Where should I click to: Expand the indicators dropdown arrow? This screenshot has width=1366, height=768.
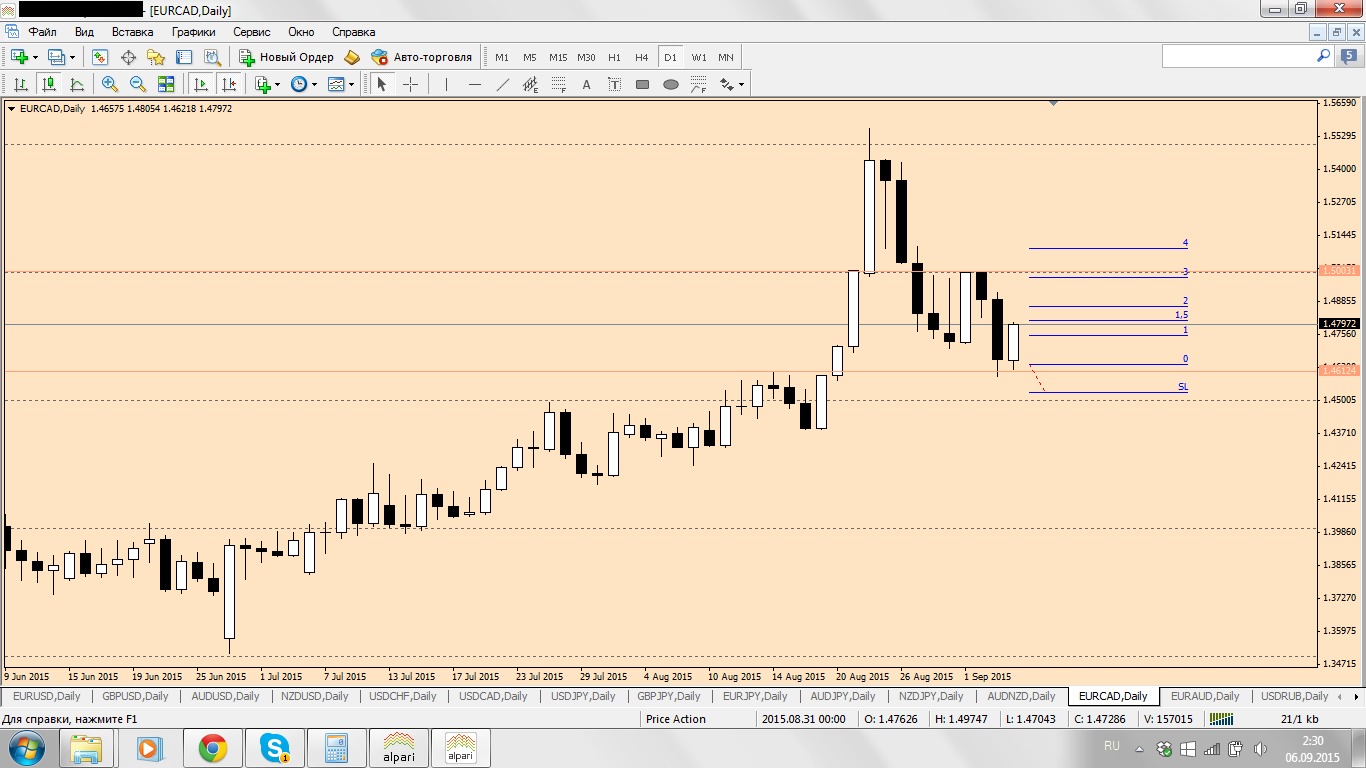tap(278, 85)
